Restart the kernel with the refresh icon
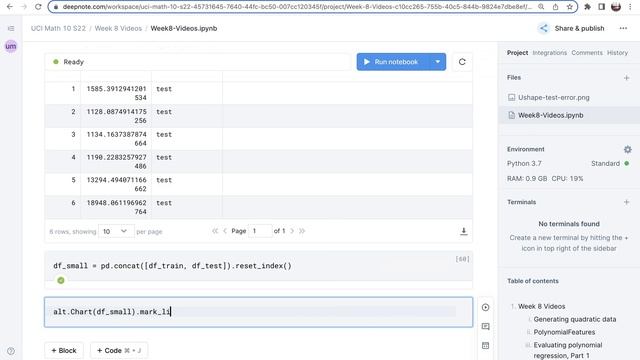 click(462, 62)
